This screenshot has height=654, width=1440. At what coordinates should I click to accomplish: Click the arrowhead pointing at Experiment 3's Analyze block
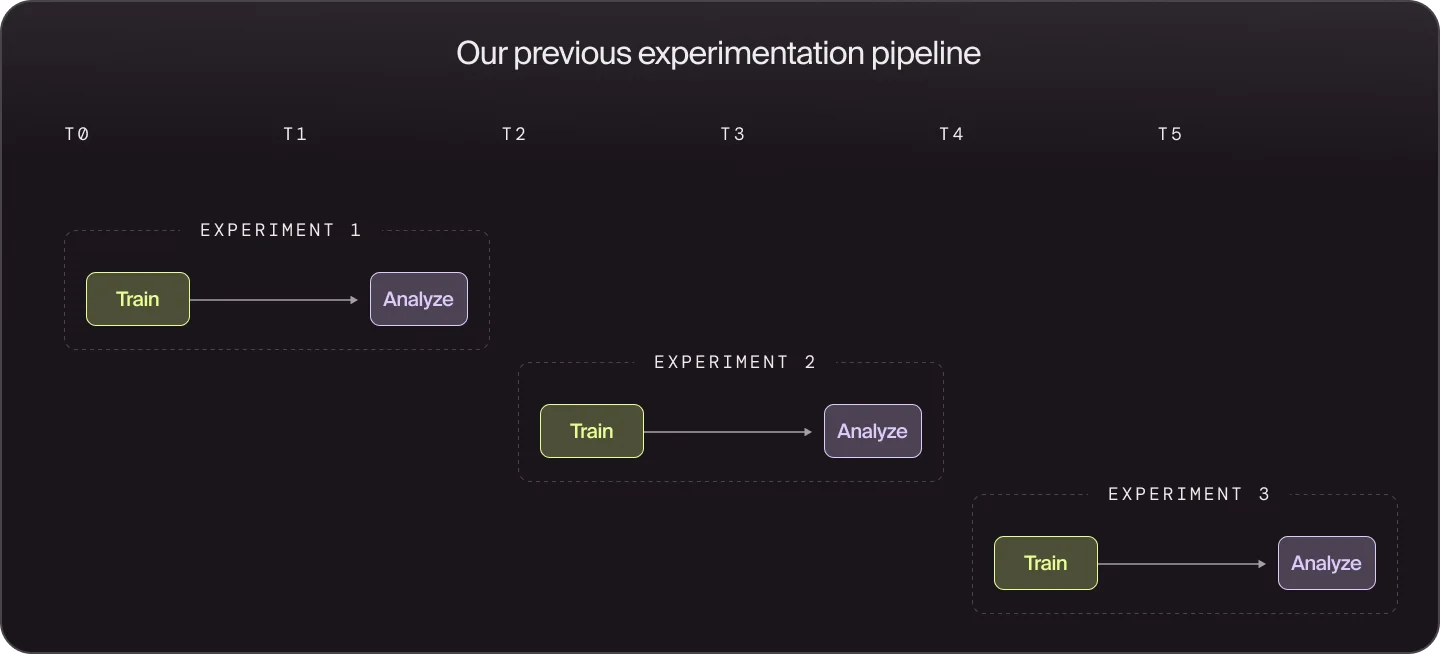(x=1263, y=564)
